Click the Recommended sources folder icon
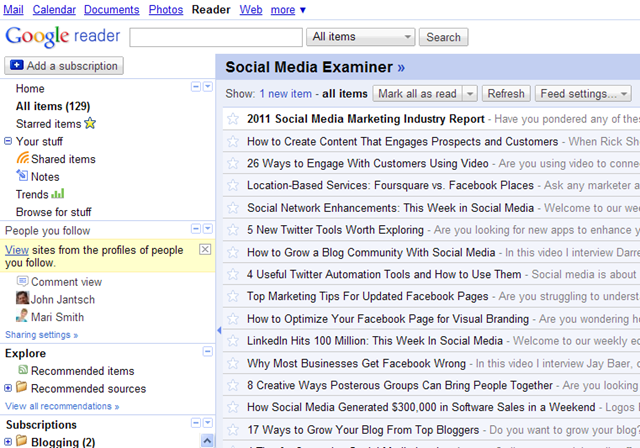The width and height of the screenshot is (640, 448). point(22,387)
